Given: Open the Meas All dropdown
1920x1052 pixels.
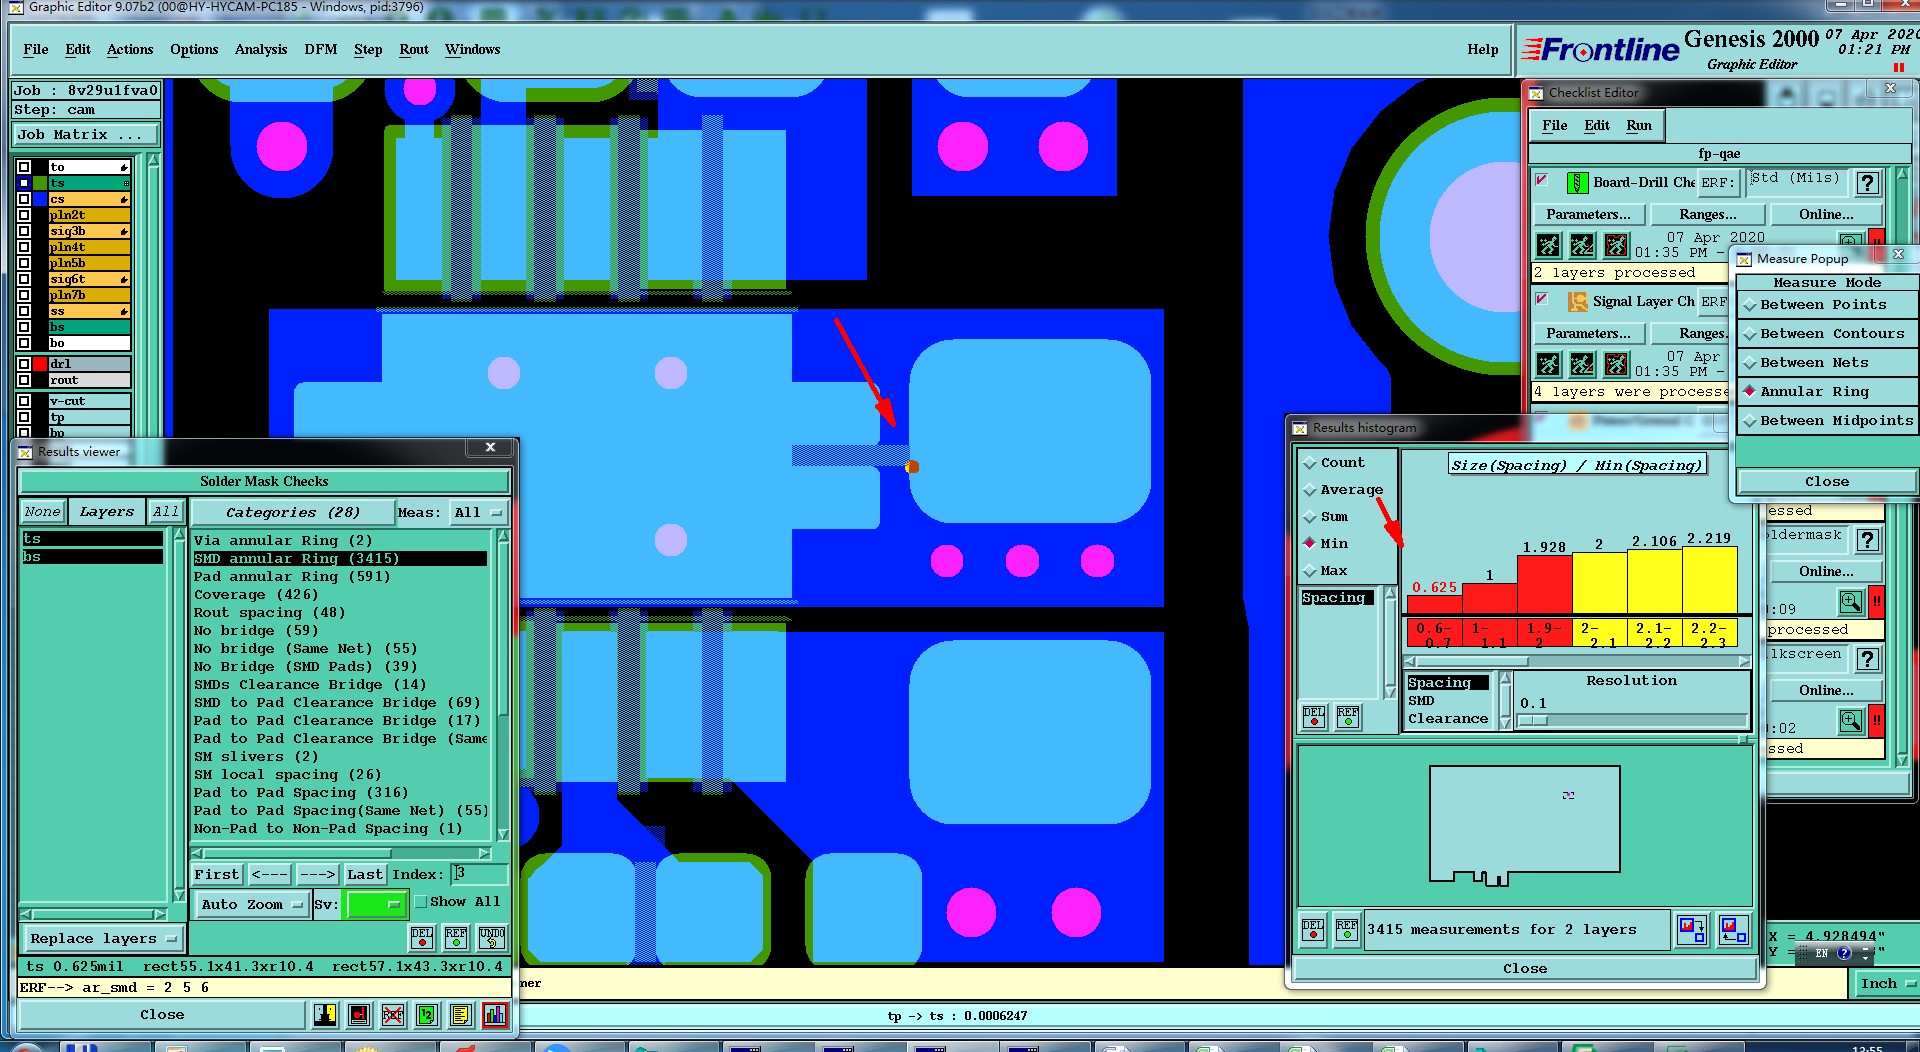Looking at the screenshot, I should point(478,513).
